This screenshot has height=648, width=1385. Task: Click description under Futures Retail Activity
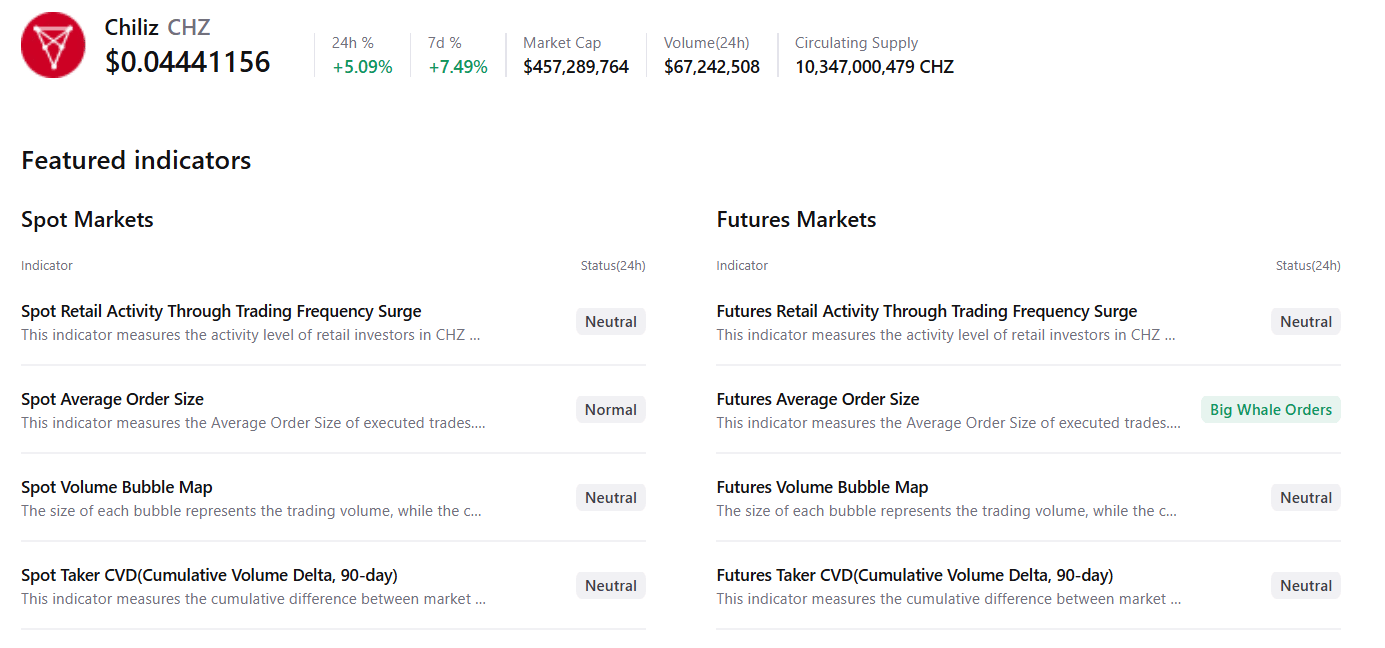pos(946,335)
